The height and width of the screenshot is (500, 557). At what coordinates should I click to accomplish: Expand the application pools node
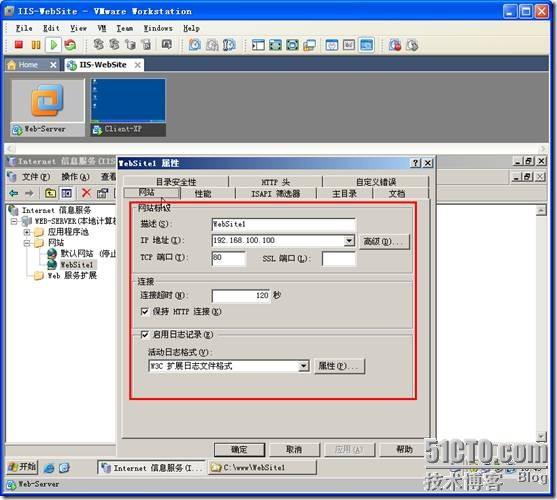point(27,232)
